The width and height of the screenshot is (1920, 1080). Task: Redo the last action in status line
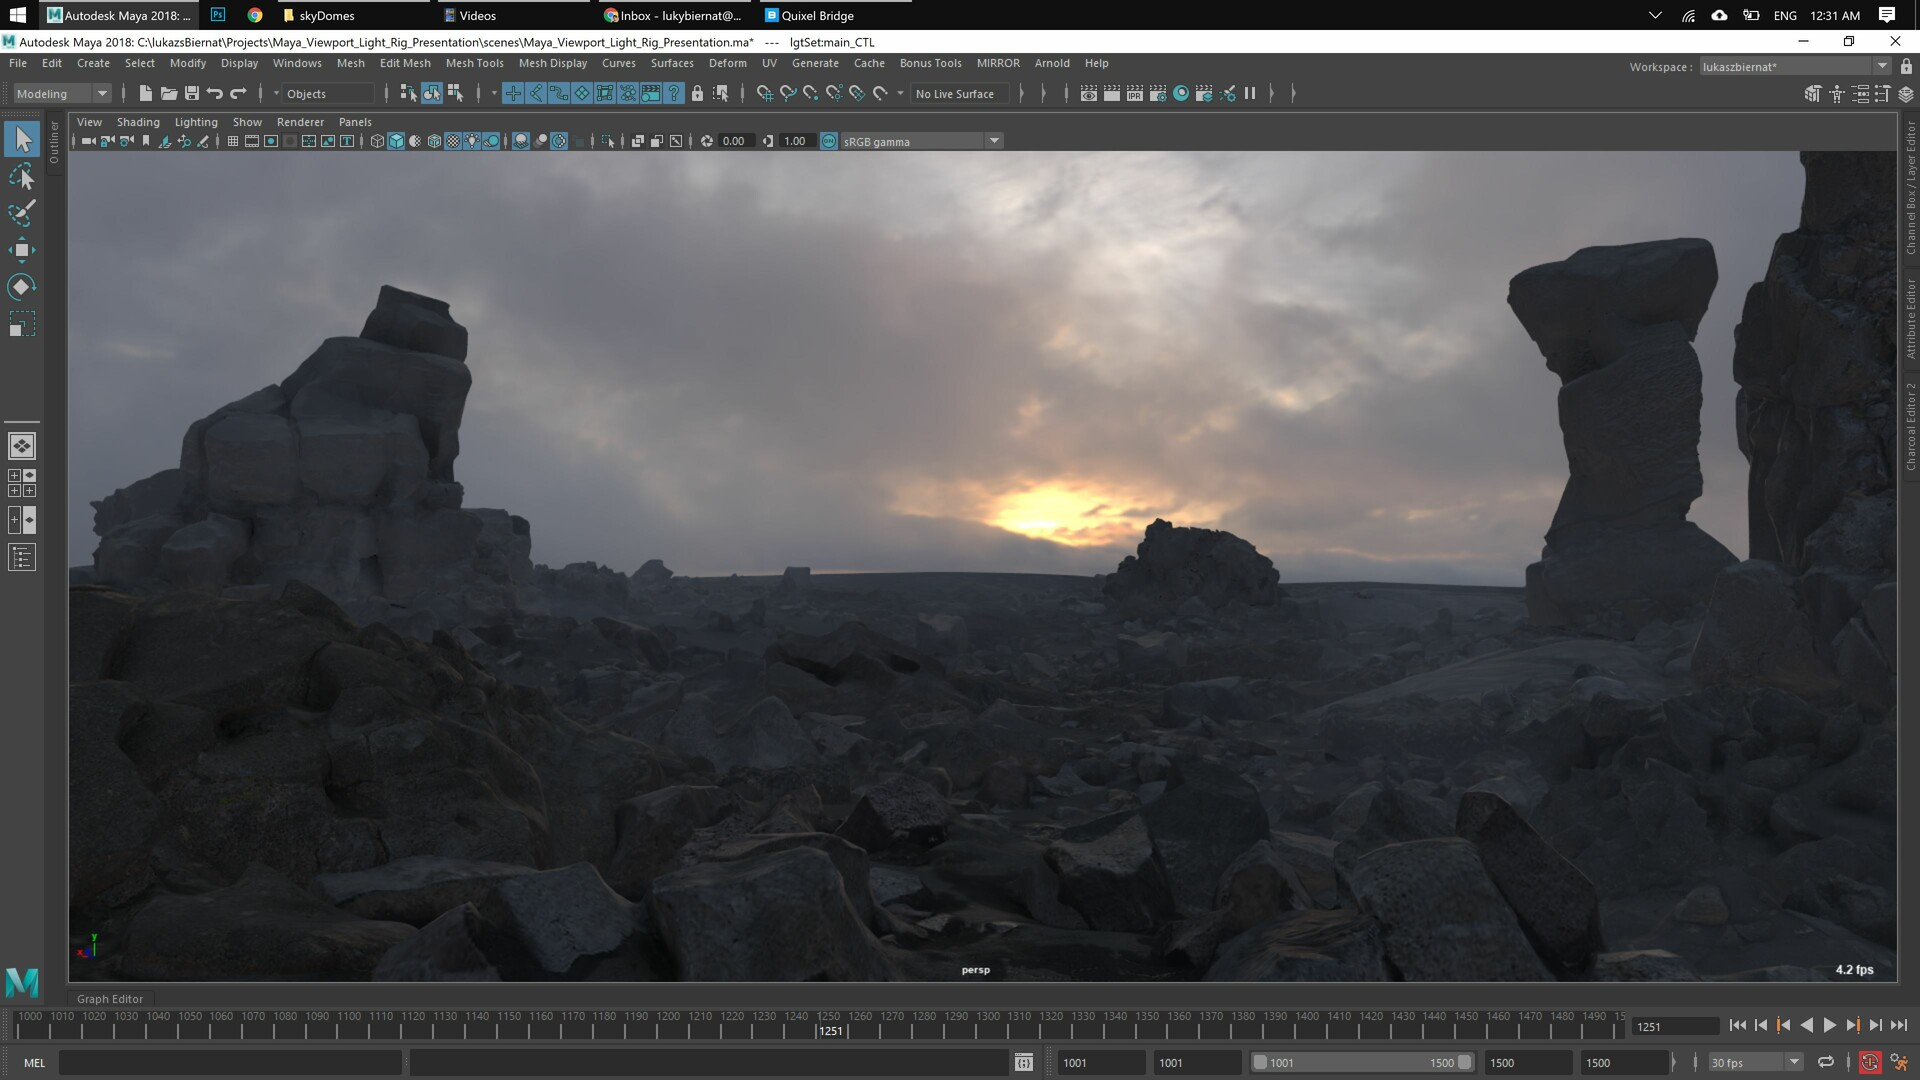click(238, 93)
